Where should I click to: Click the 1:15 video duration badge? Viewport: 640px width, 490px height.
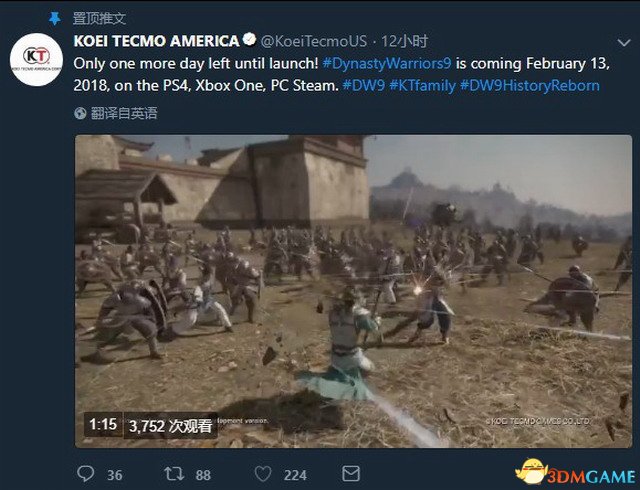coord(103,425)
